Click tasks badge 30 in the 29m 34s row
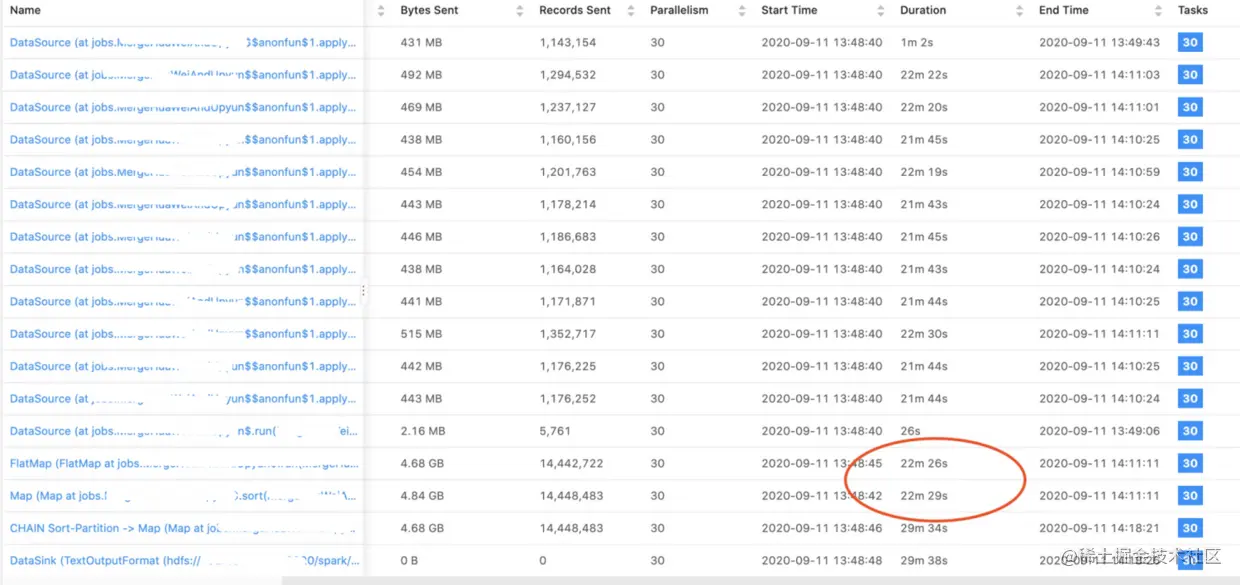This screenshot has width=1240, height=585. [x=1190, y=528]
